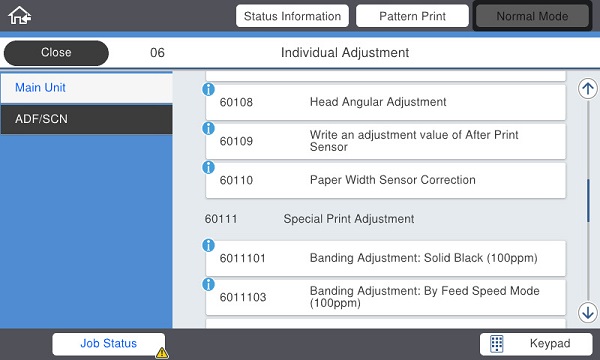Open info icon for 6011101 Solid Black banding
Viewport: 600px width, 360px height.
click(x=208, y=245)
